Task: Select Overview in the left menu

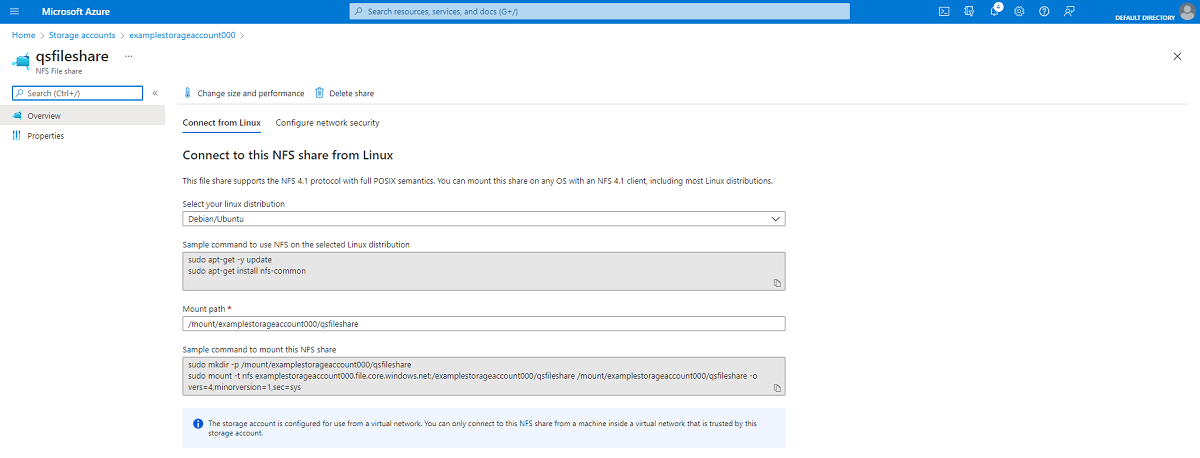Action: pyautogui.click(x=82, y=116)
